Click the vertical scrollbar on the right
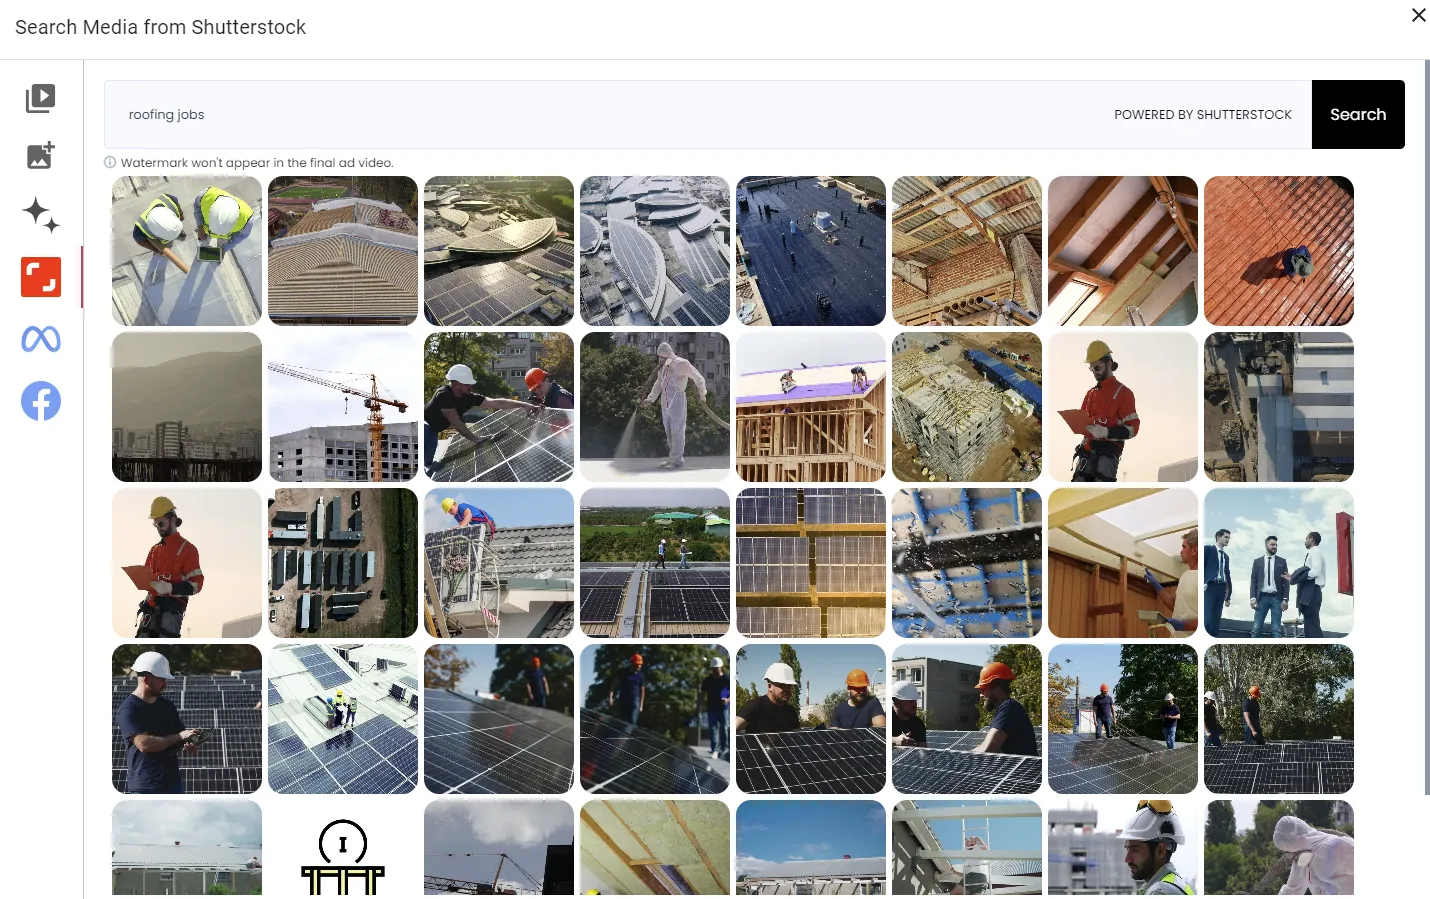Screen dimensions: 1430x899 click(x=1426, y=428)
